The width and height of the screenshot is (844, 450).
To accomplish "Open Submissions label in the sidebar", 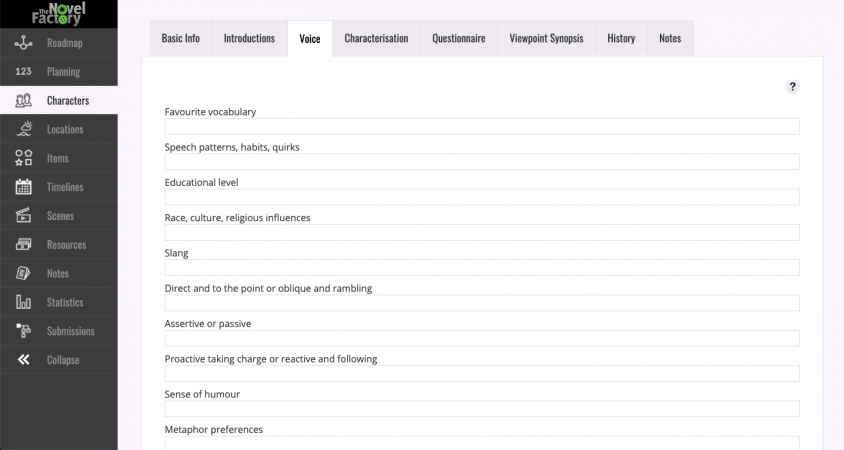I will pos(71,331).
